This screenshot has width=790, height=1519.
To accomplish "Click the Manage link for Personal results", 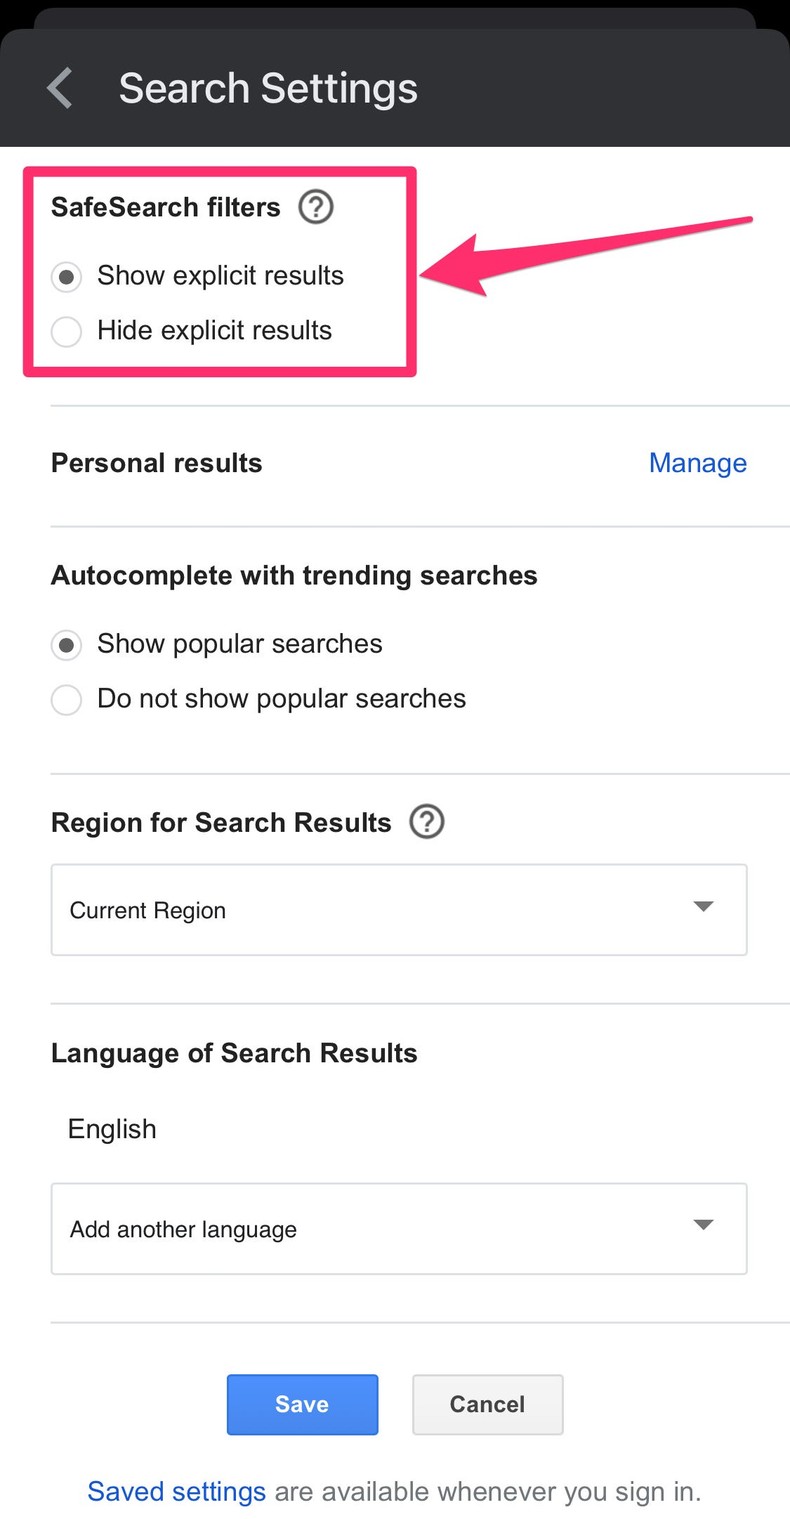I will [x=697, y=462].
